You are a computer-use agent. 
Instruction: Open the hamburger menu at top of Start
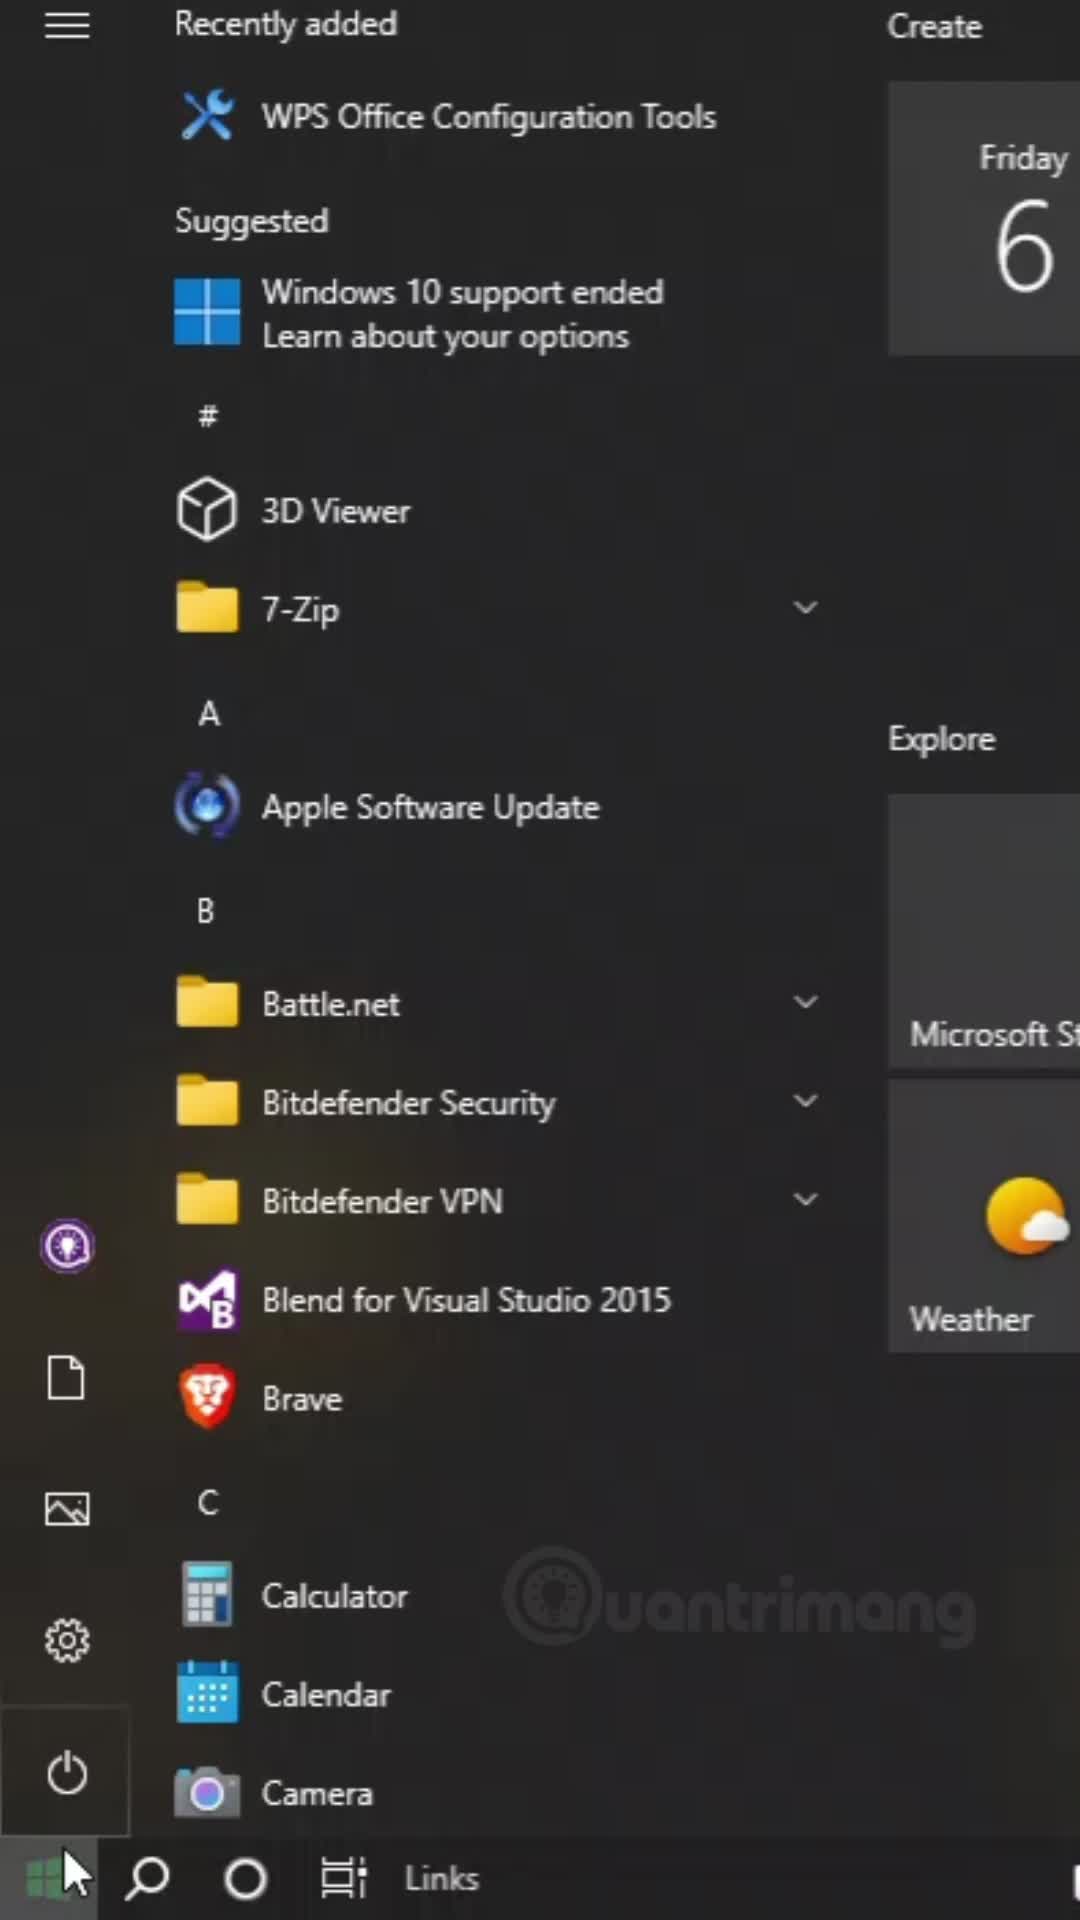pos(67,26)
